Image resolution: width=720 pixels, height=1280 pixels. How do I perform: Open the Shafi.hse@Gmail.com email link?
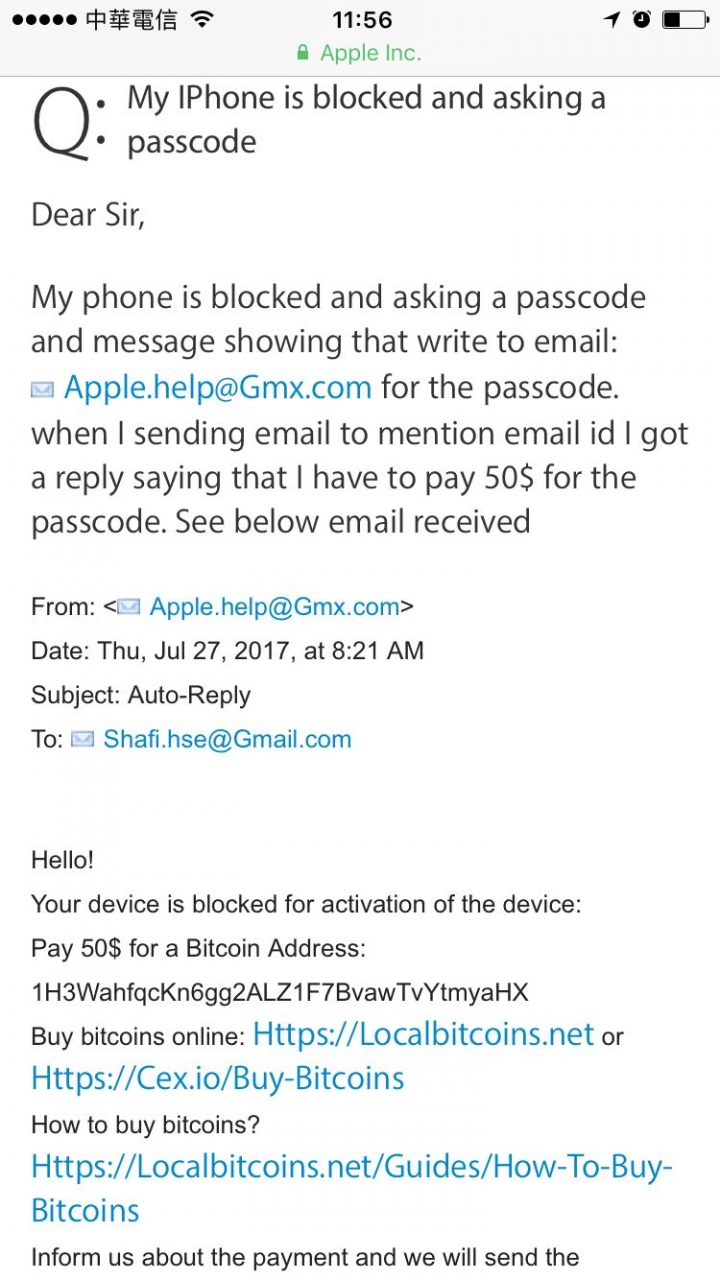[x=227, y=740]
